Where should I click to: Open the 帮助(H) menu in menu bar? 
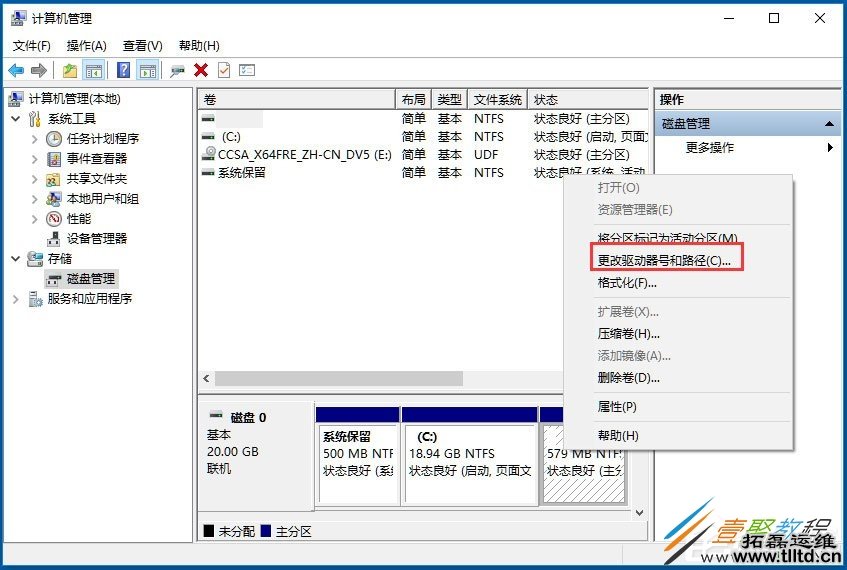(x=199, y=46)
